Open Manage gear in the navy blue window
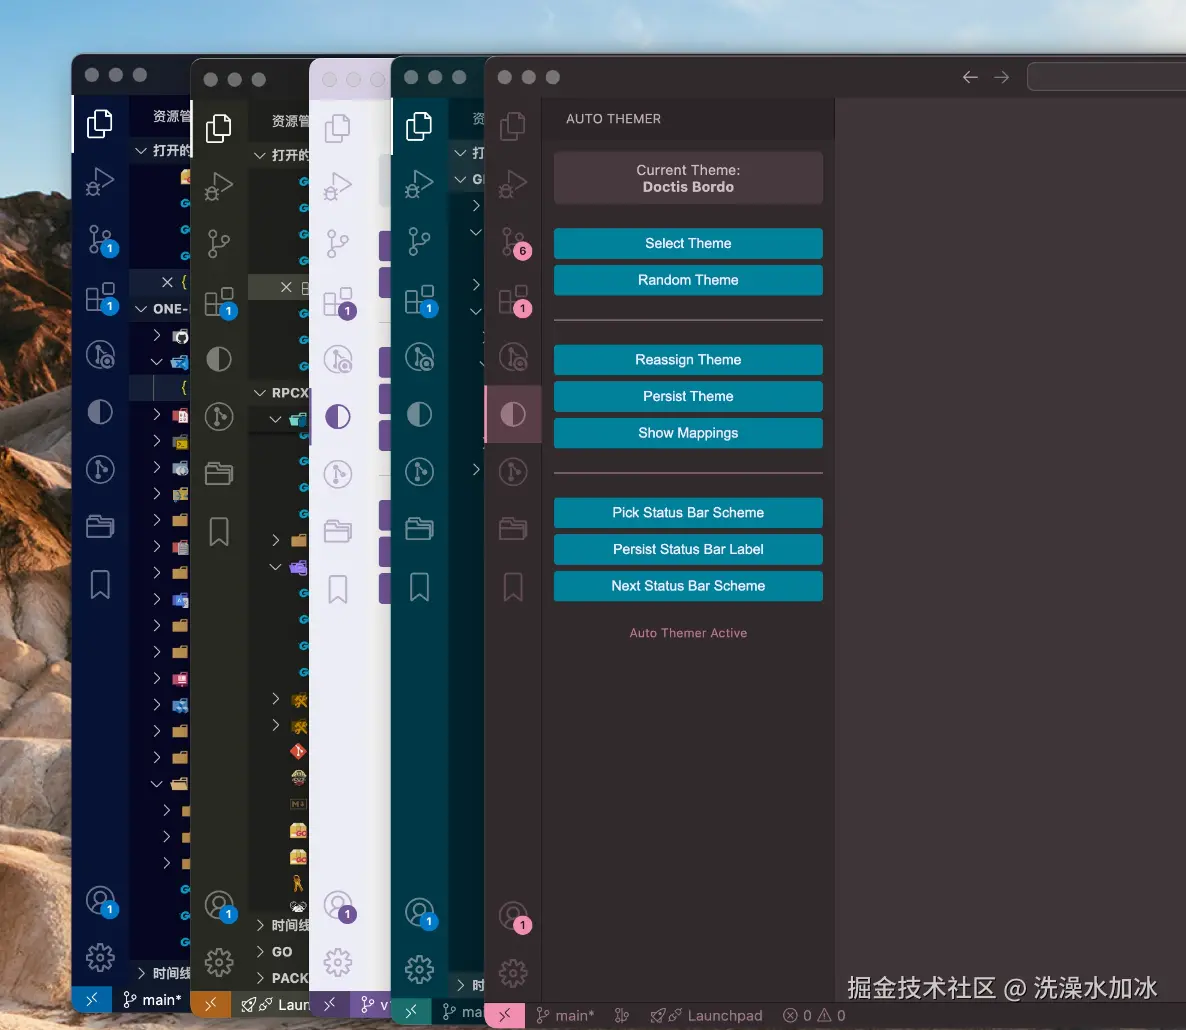This screenshot has width=1186, height=1030. [100, 957]
